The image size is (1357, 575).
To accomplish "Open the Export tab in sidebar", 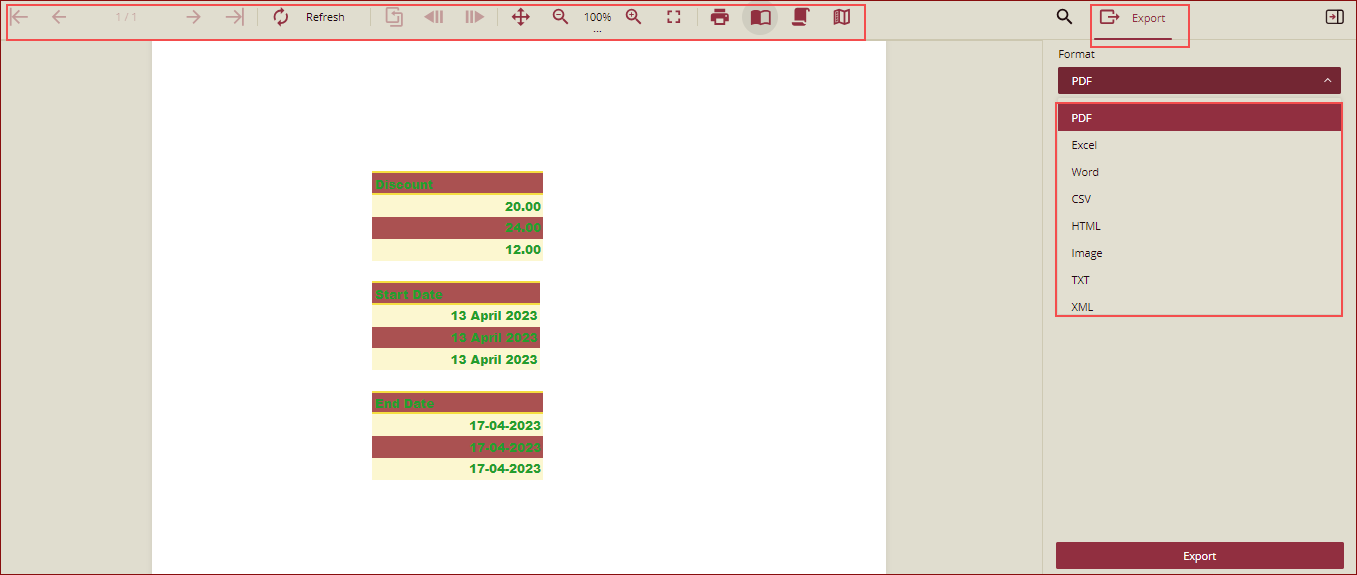I will (x=1133, y=18).
